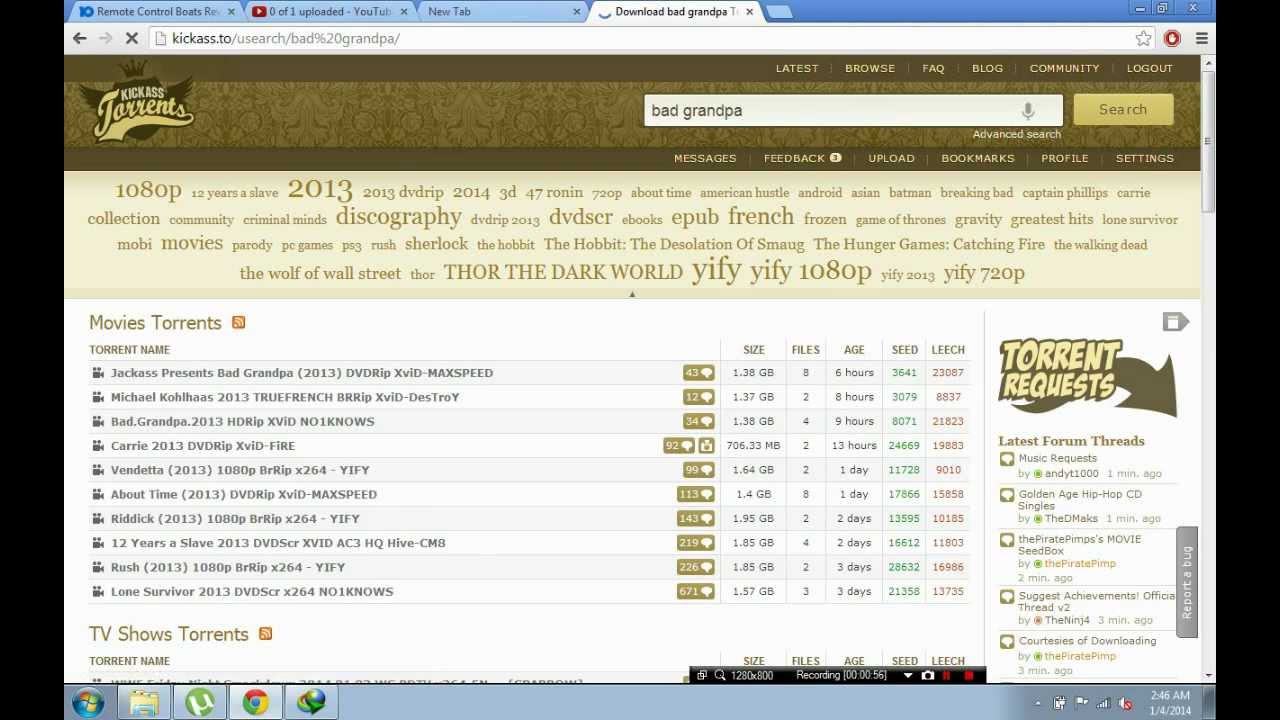This screenshot has height=720, width=1280.
Task: Show hidden tray icons arrow
Action: (x=1037, y=703)
